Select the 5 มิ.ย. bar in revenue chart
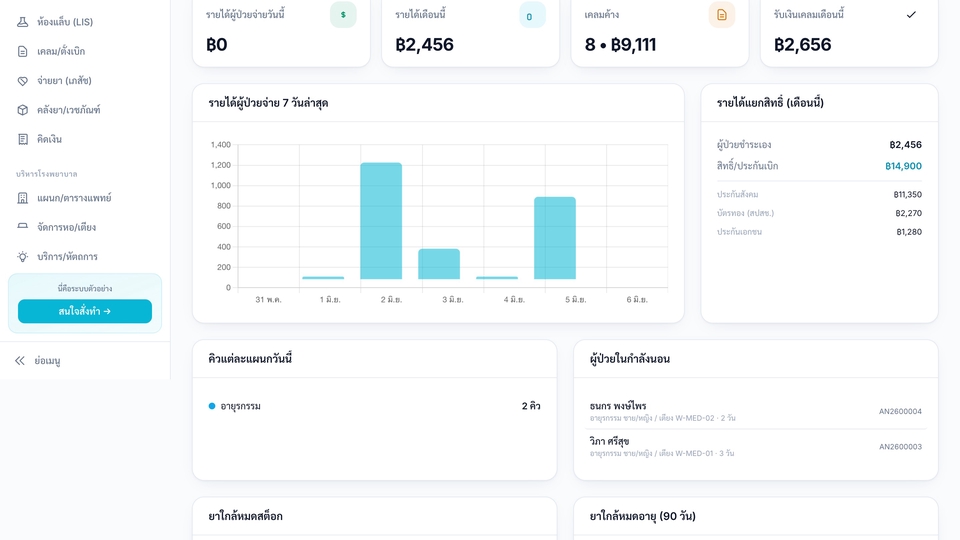The image size is (960, 540). pyautogui.click(x=555, y=238)
